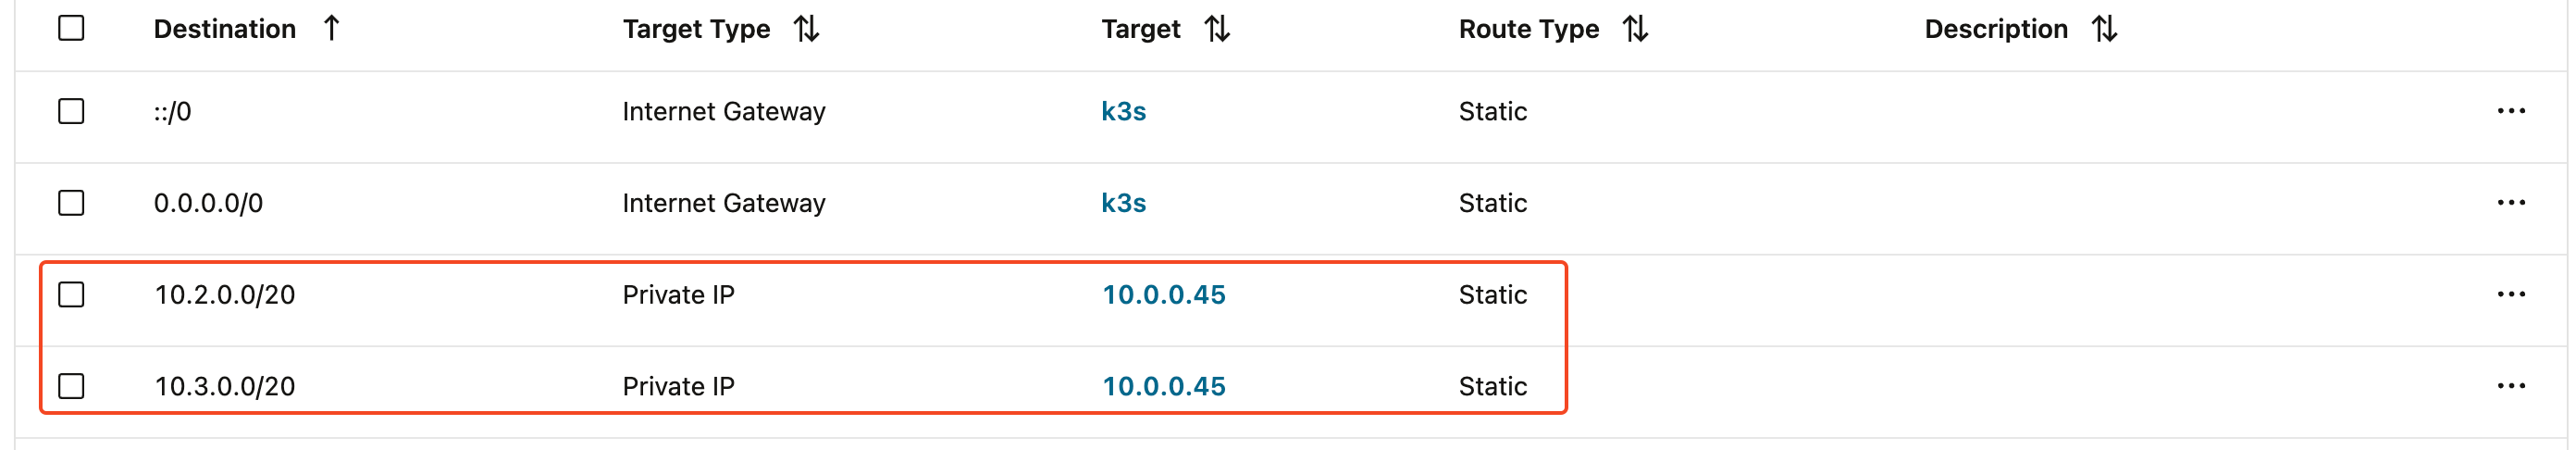The image size is (2576, 450).
Task: Open the actions menu for 0.0.0.0/0 route
Action: pos(2511,203)
